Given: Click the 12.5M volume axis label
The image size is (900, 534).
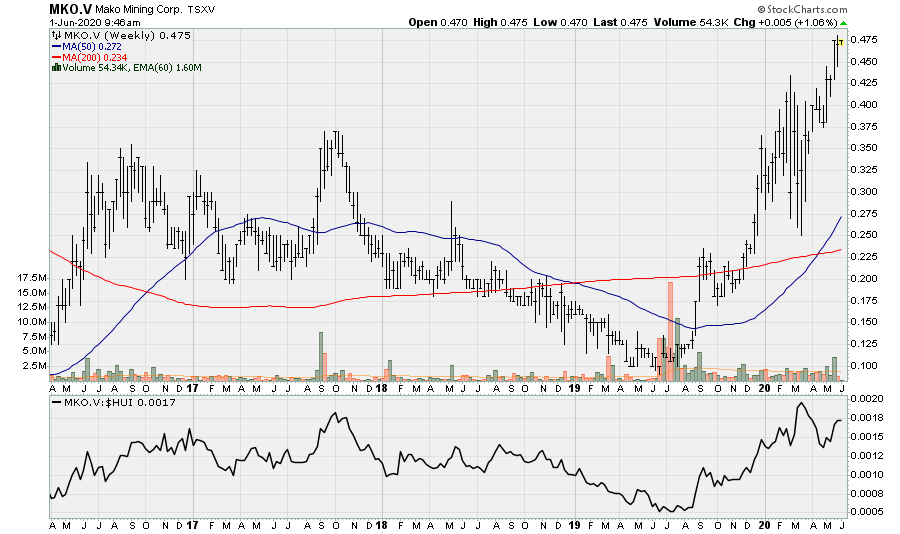Looking at the screenshot, I should pyautogui.click(x=32, y=307).
